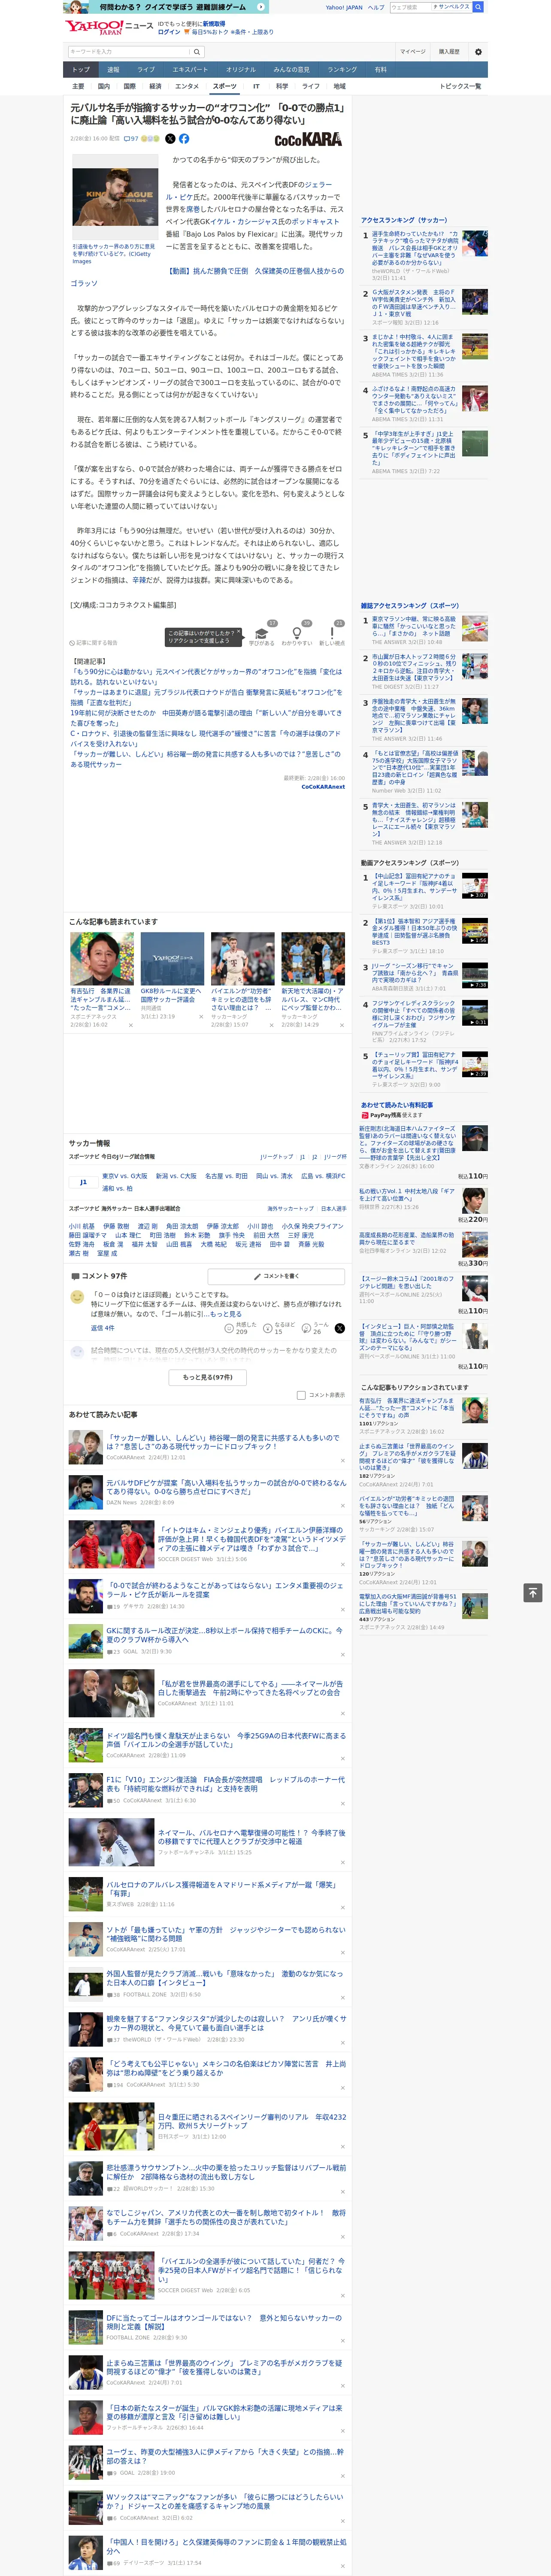Screen dimensions: 551x2576
Task: Open article 「0-0で試合が終わるような...」
Action: coord(225,1589)
